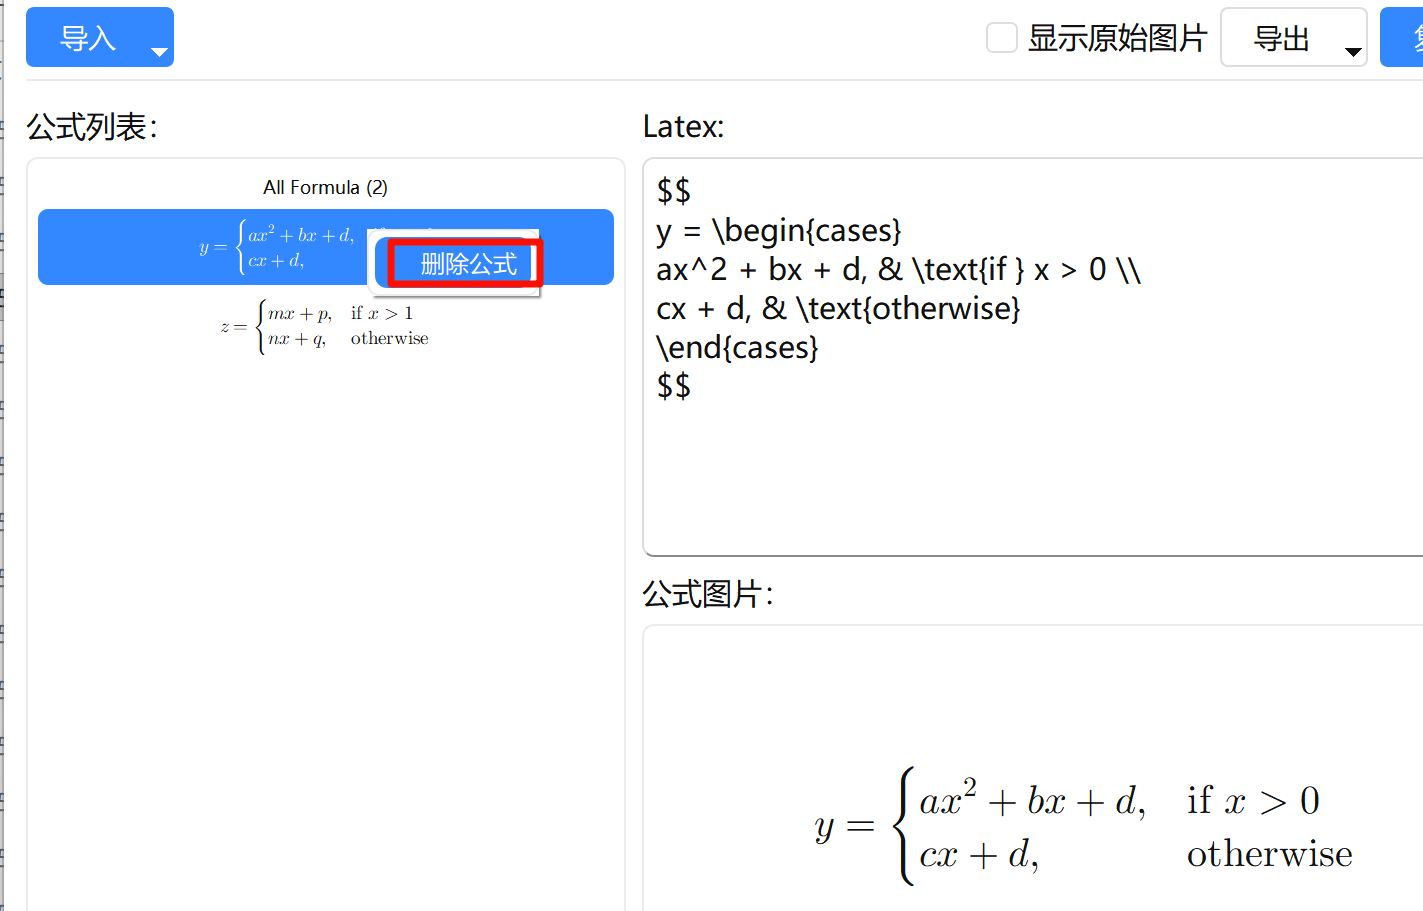Click the 公式列表 heading
This screenshot has height=911, width=1423.
91,127
